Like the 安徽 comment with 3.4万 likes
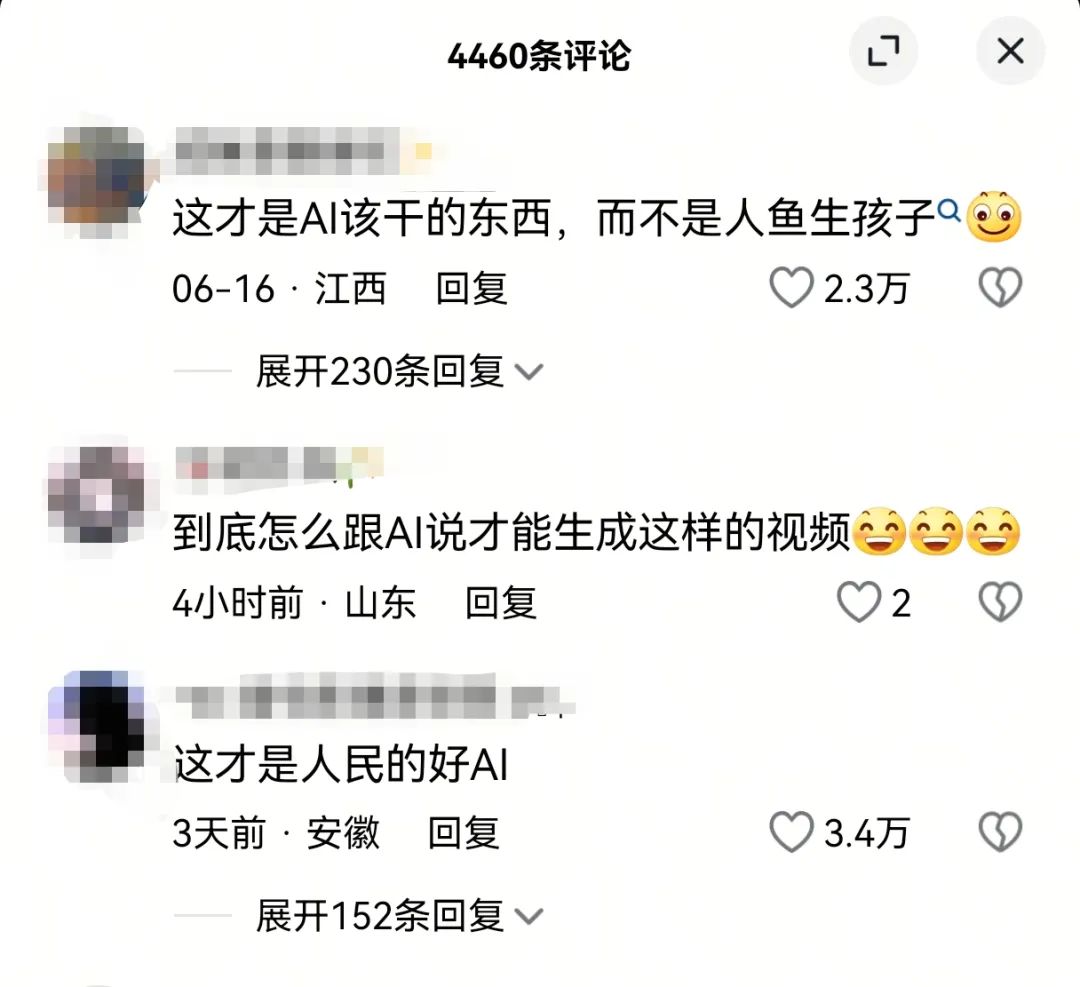Viewport: 1080px width, 987px height. tap(791, 832)
